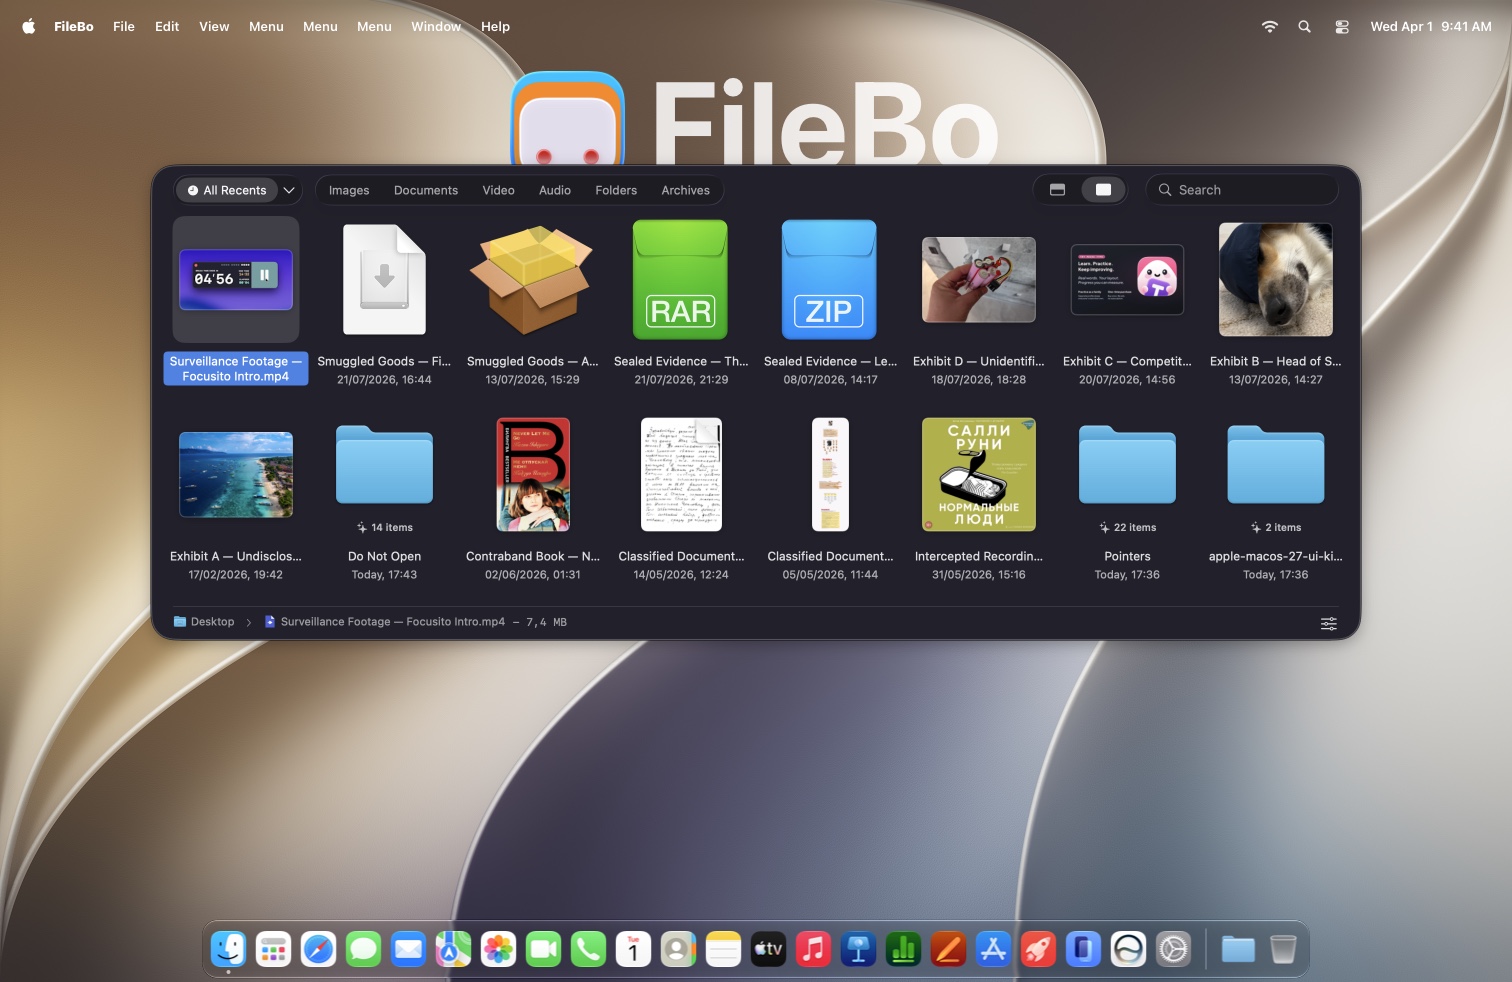Open the Window menu

point(436,27)
